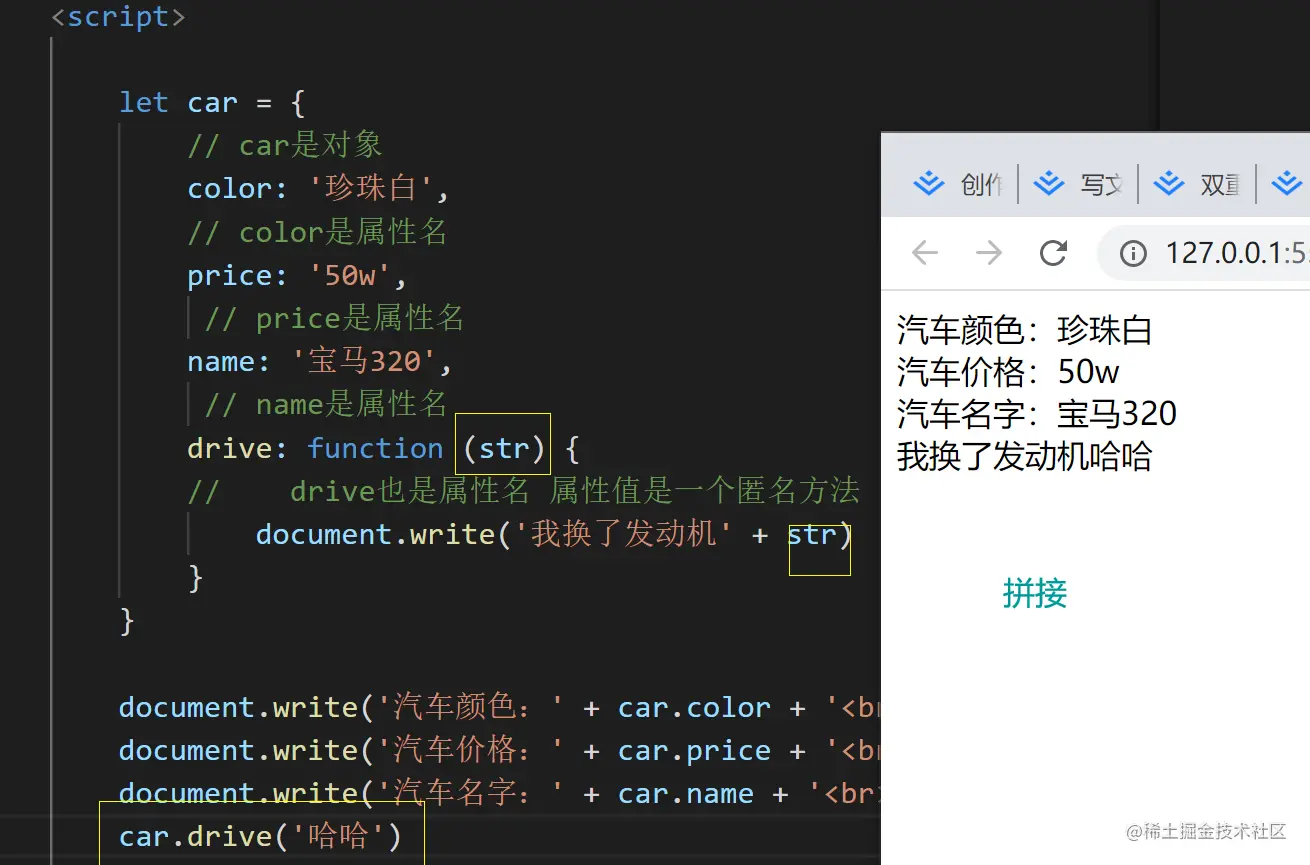The height and width of the screenshot is (865, 1310).
Task: Open the 创作 bookmark
Action: 981,183
